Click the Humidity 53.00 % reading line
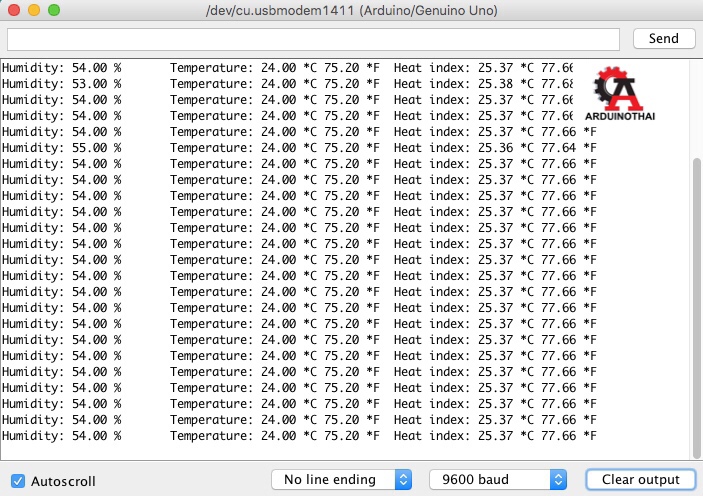 coord(62,84)
